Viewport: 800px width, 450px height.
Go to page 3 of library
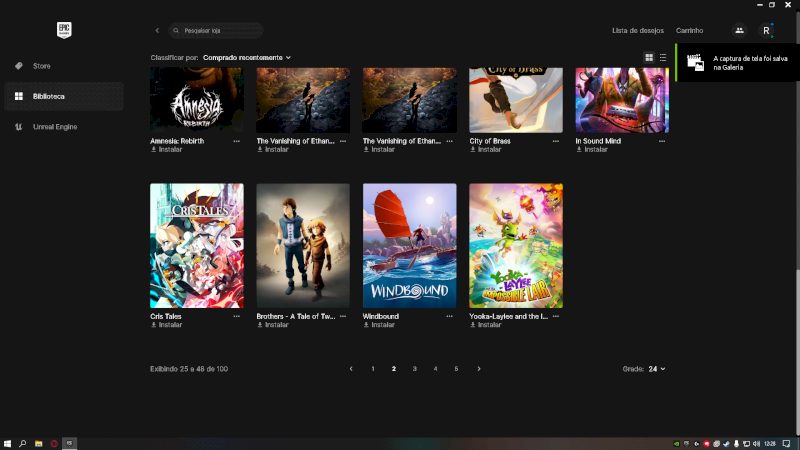click(414, 369)
